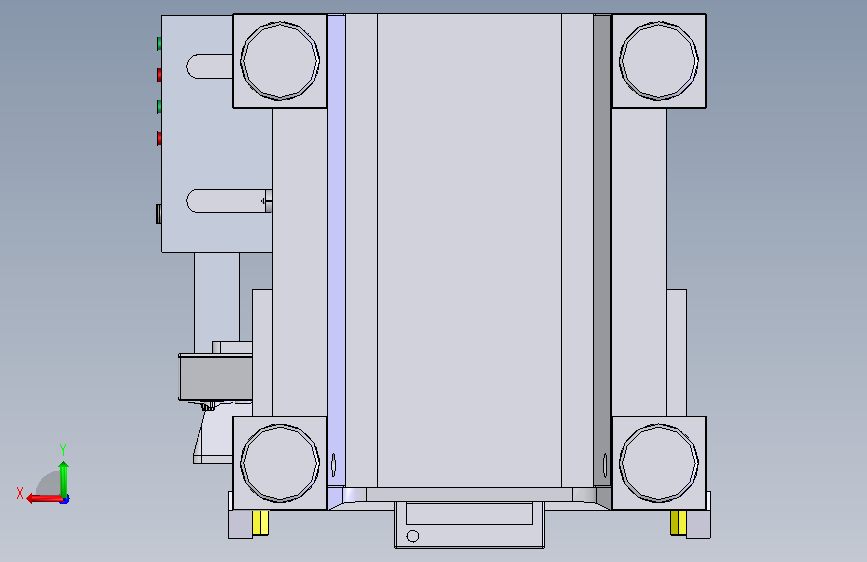Select the topmost green indicator light
The image size is (867, 562).
pos(159,44)
